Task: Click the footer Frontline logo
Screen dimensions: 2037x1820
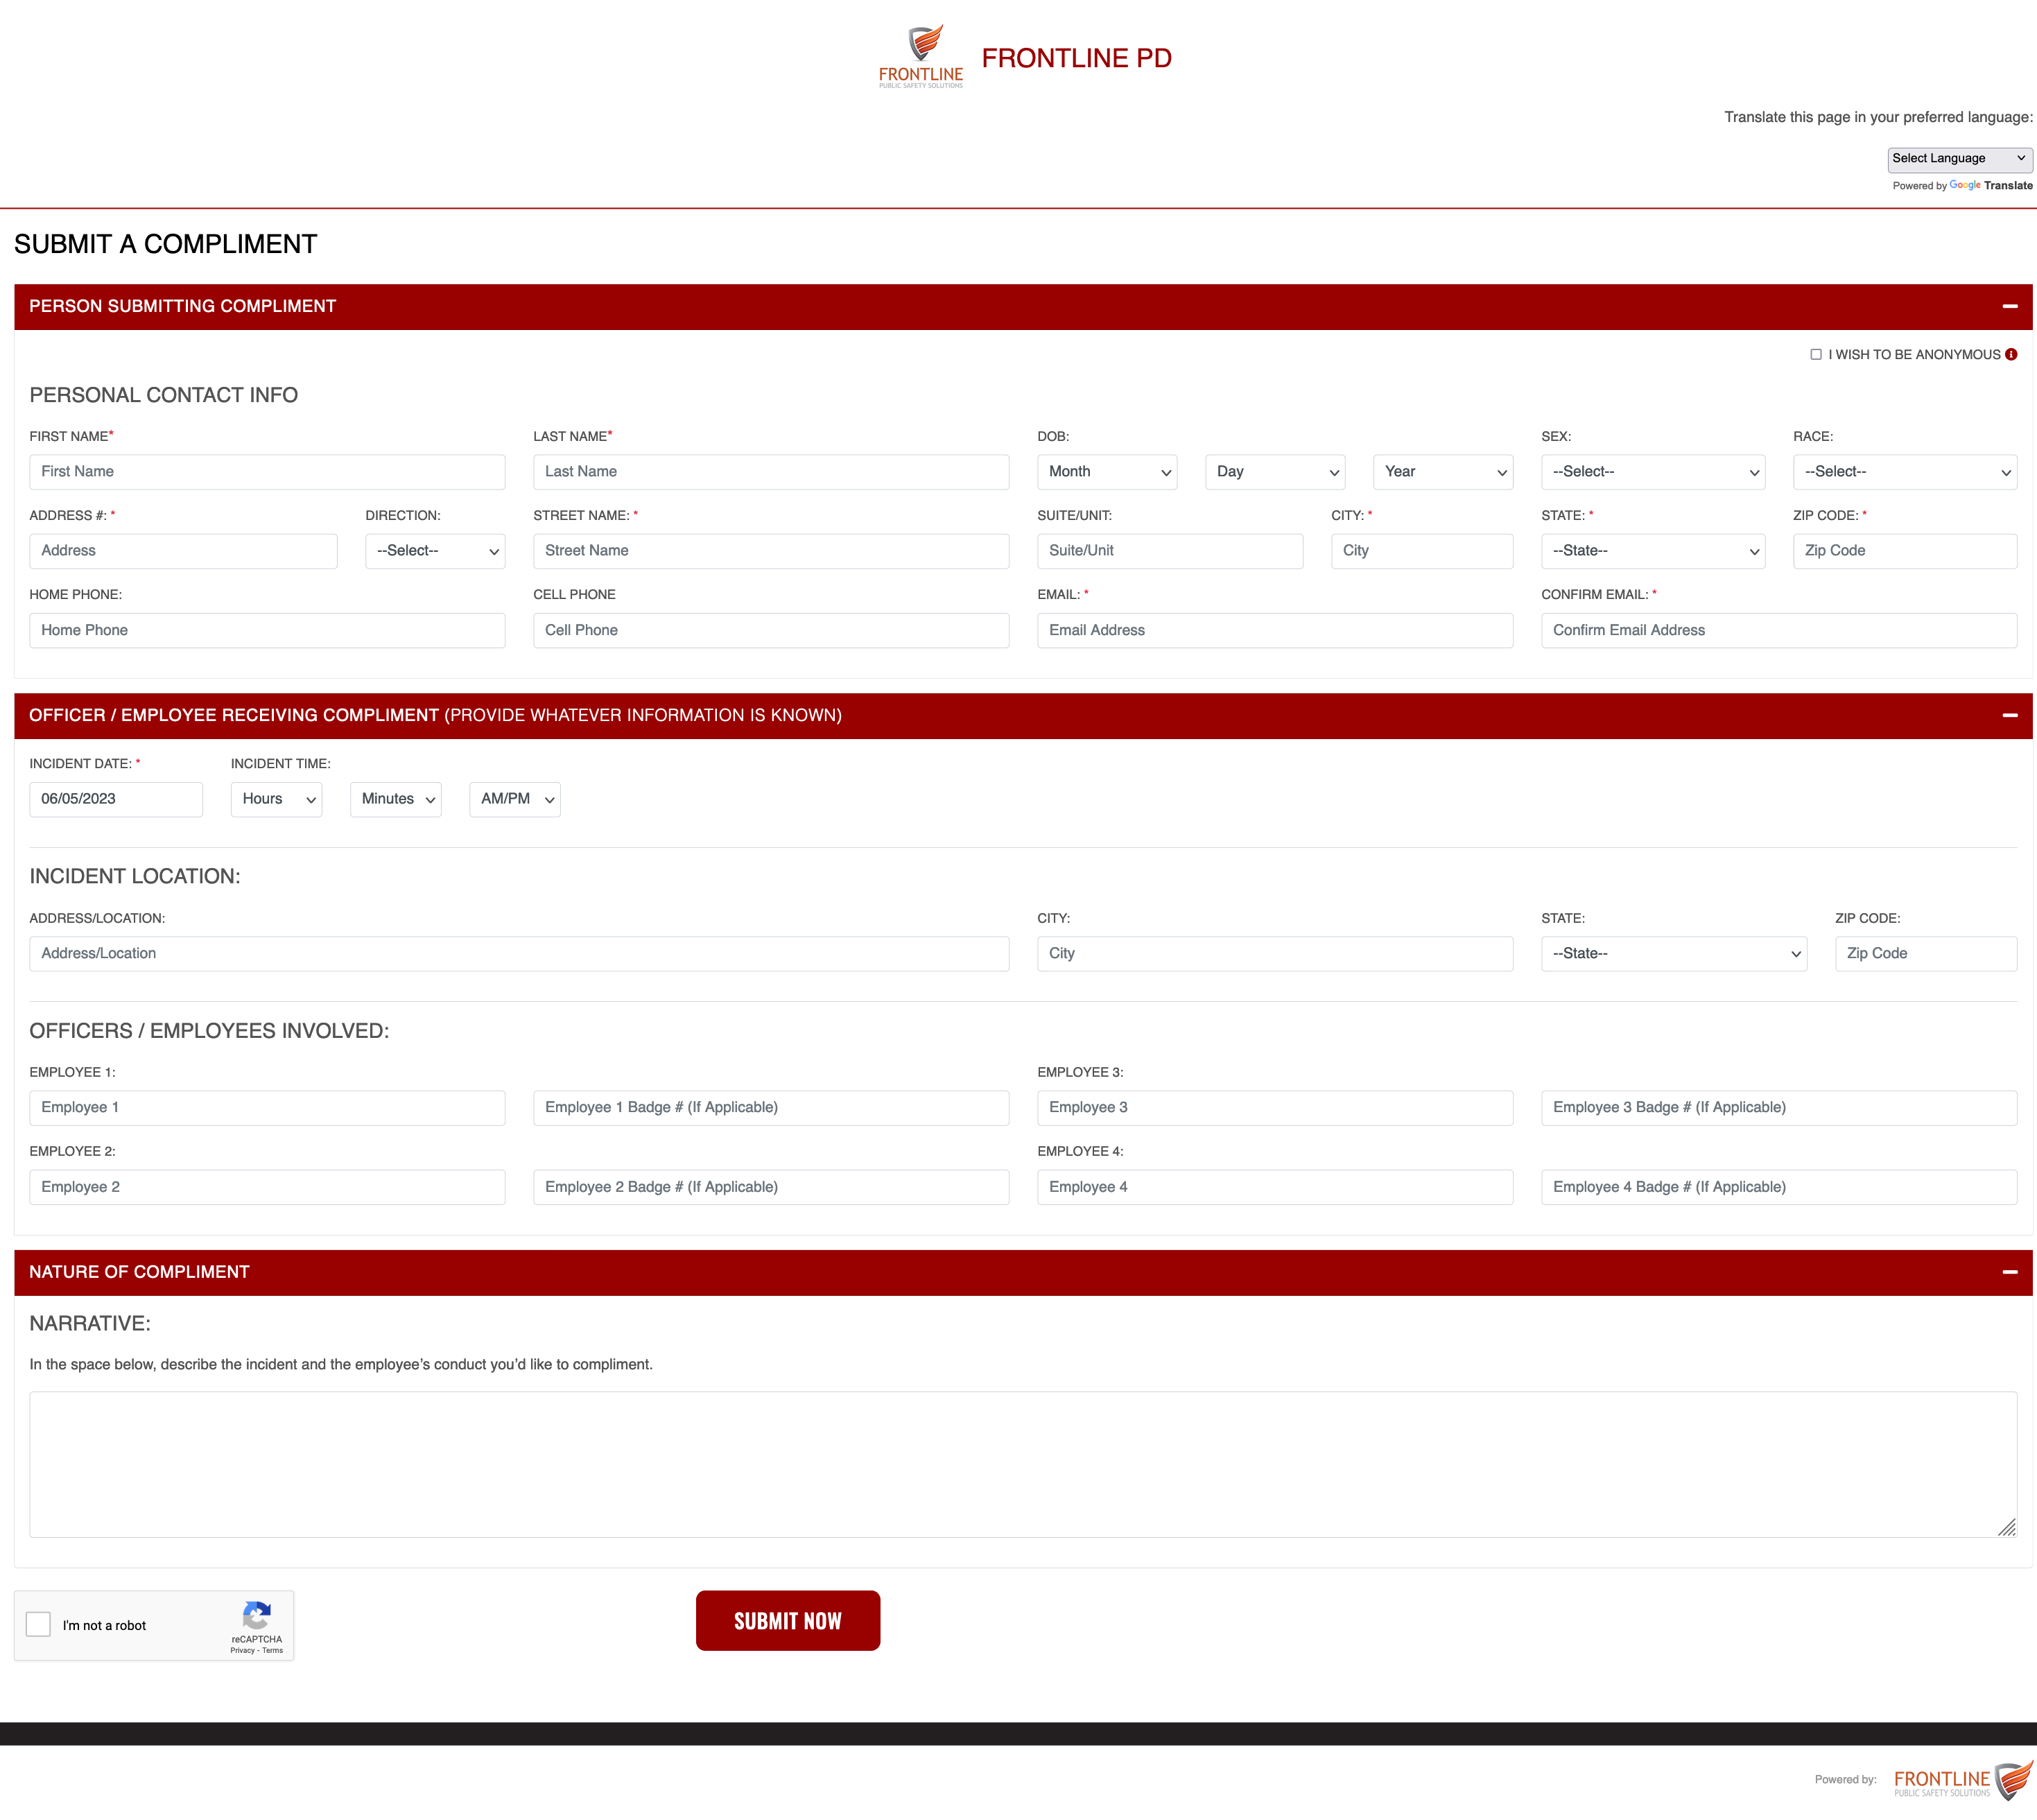Action: (x=1964, y=1781)
